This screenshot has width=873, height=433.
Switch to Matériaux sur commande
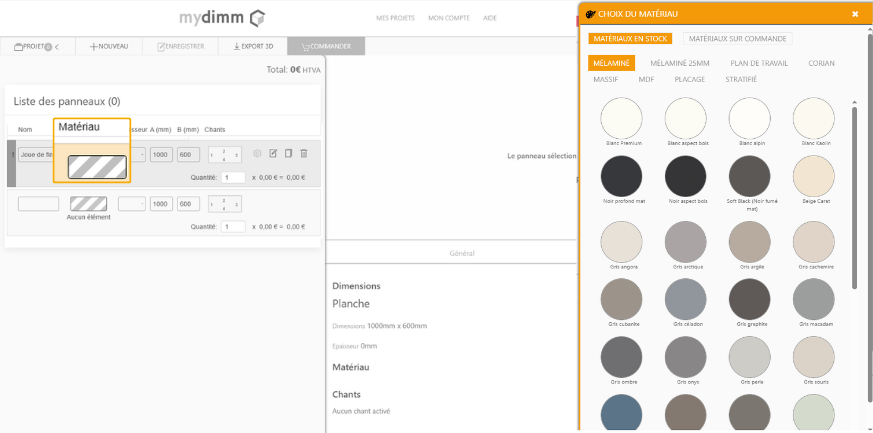click(x=738, y=39)
